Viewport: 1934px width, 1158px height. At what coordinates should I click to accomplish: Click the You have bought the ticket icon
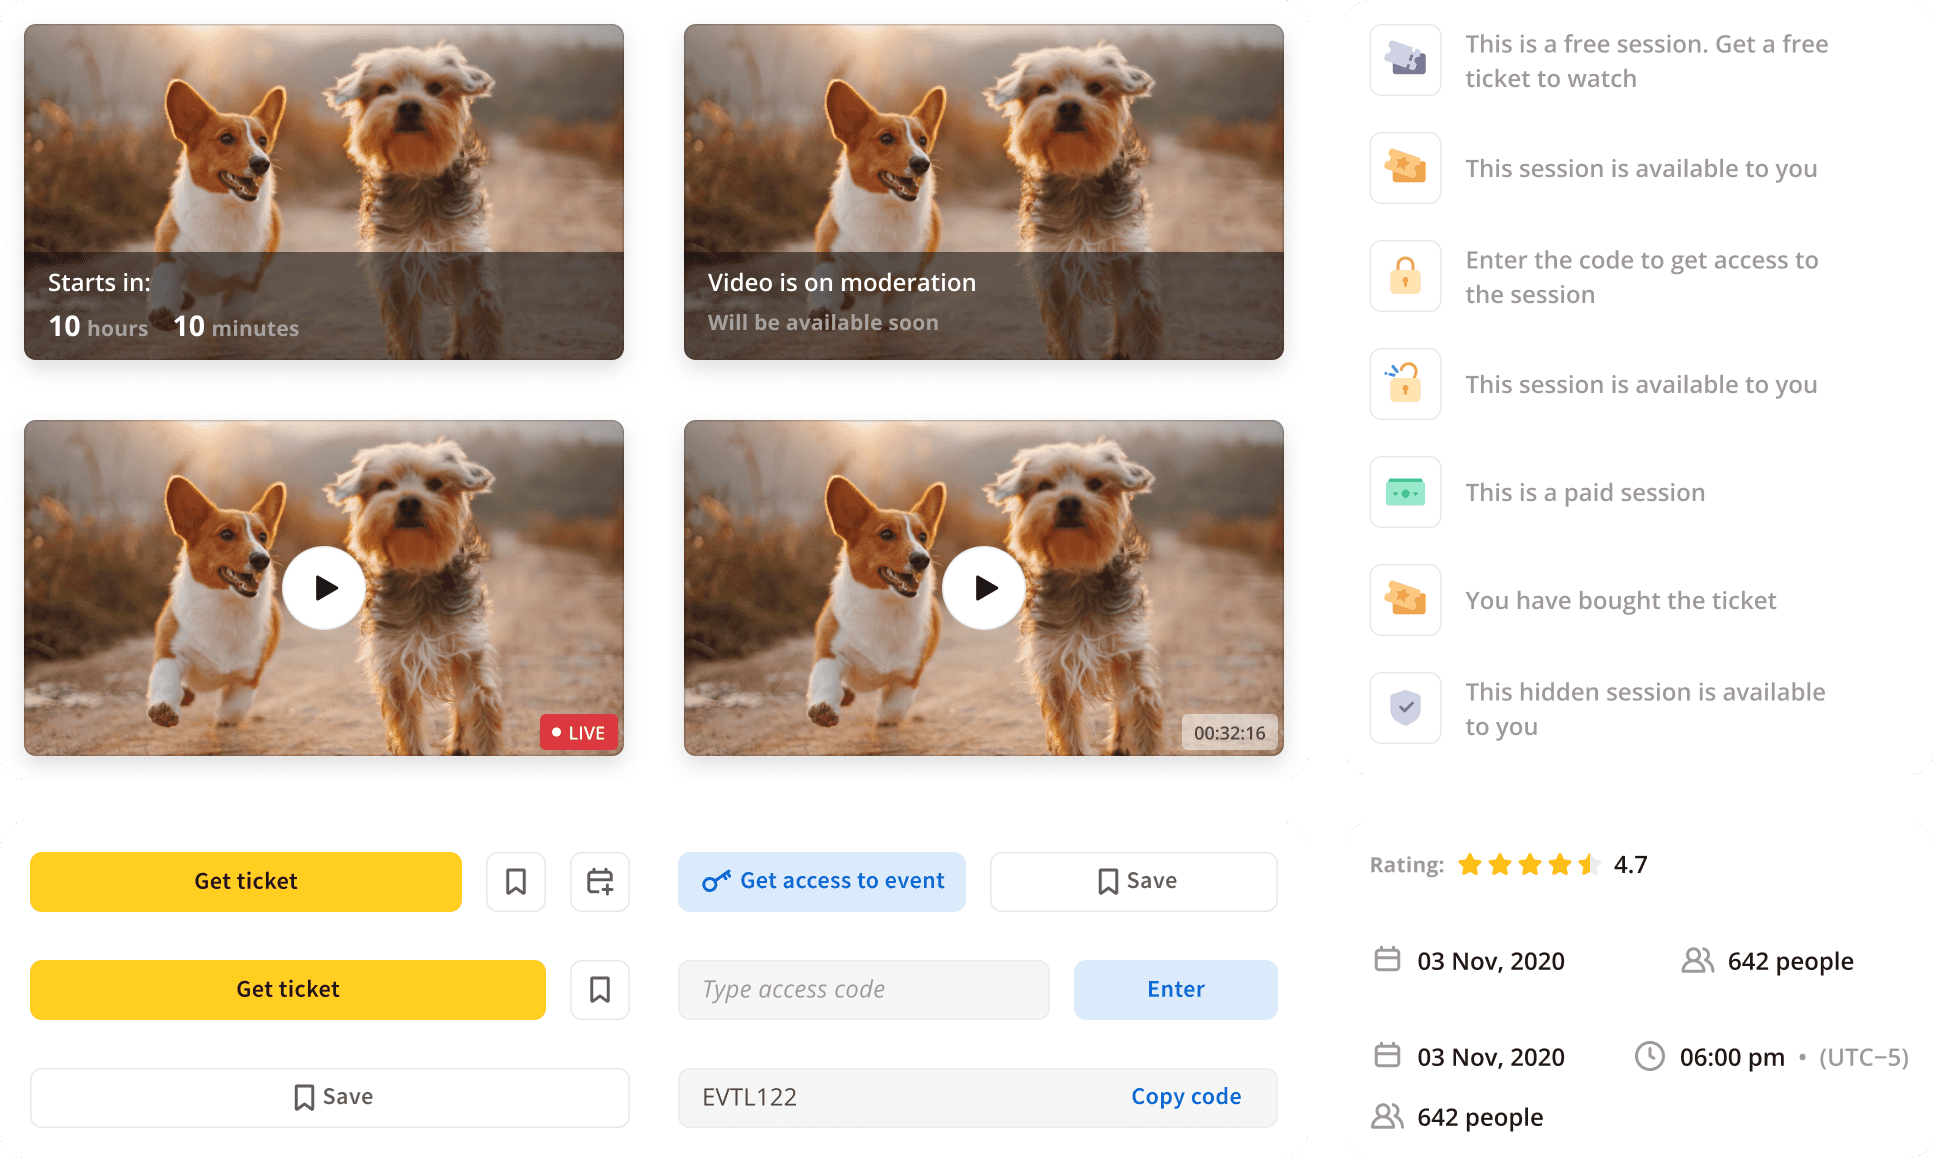(1405, 600)
